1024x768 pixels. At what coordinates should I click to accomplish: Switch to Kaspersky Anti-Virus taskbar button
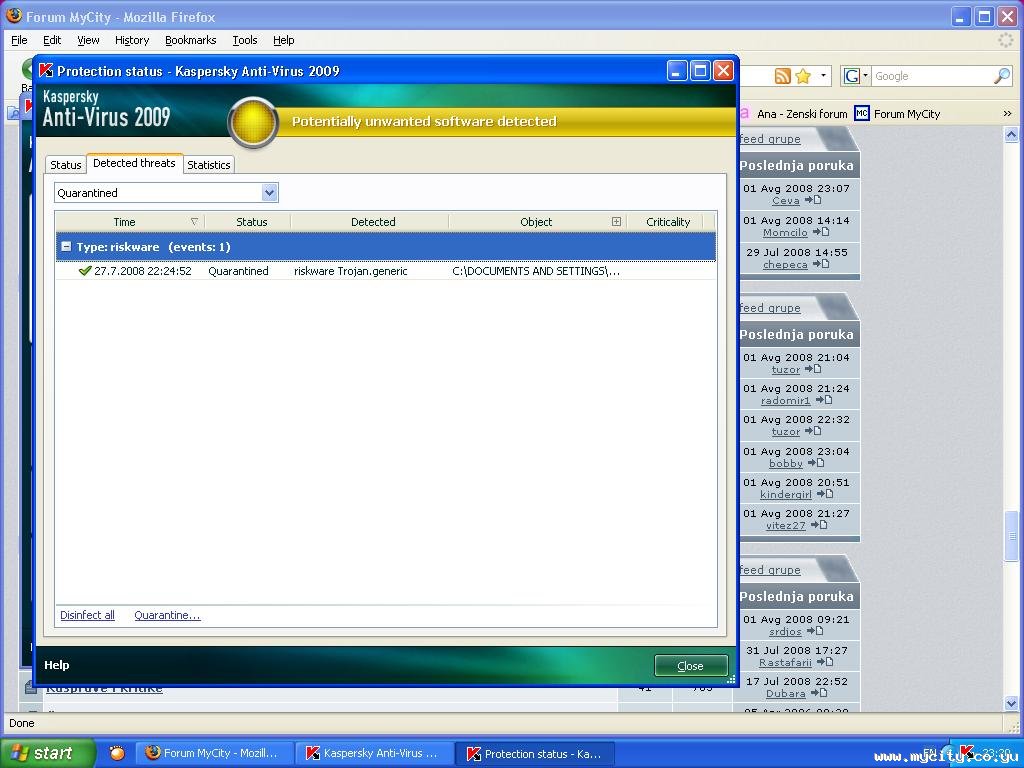(374, 753)
